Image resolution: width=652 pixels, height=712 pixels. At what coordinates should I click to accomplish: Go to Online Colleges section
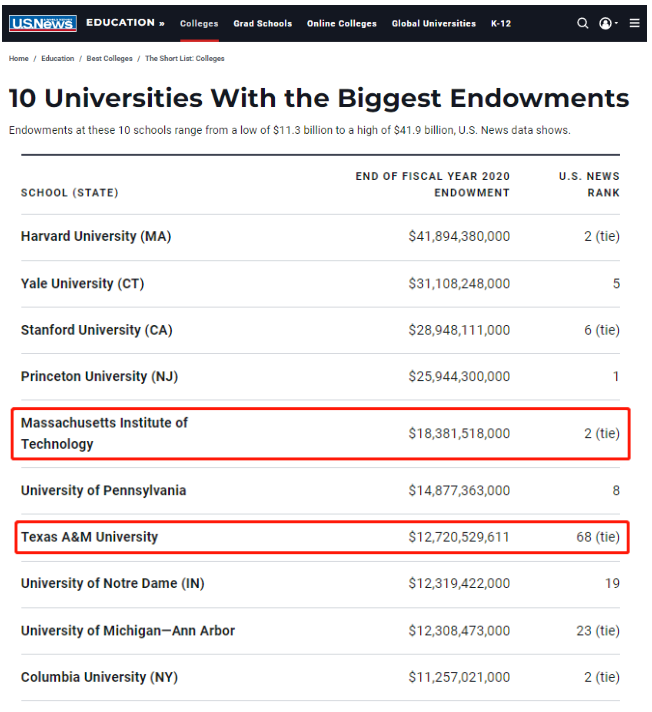341,24
